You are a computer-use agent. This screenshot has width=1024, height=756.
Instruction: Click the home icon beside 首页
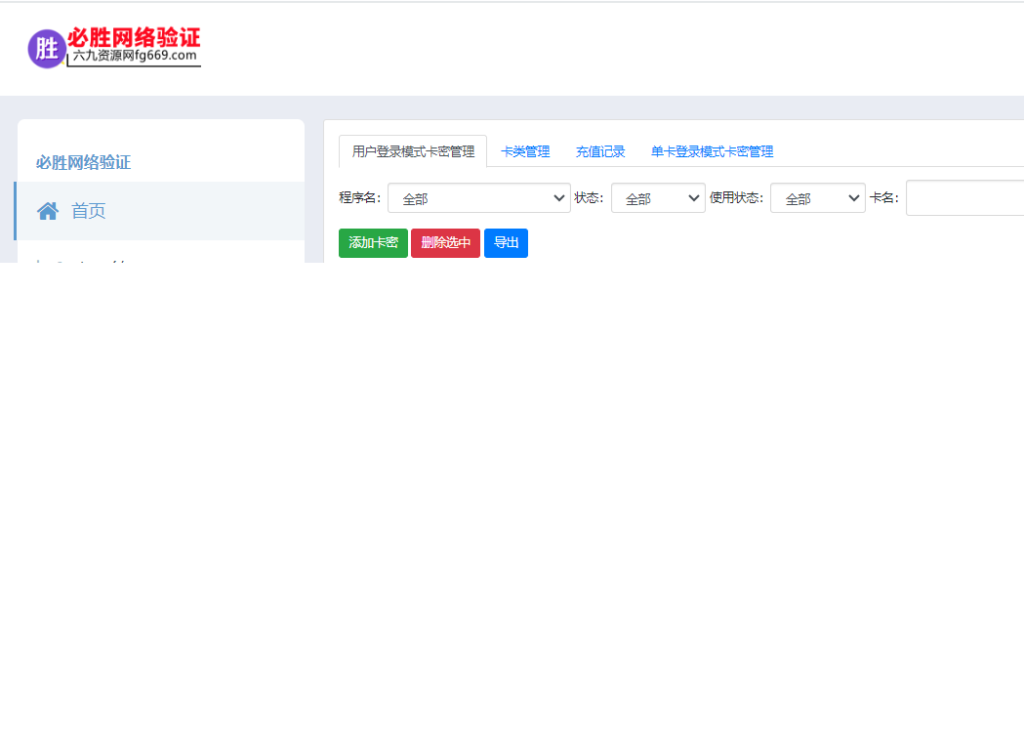[47, 210]
